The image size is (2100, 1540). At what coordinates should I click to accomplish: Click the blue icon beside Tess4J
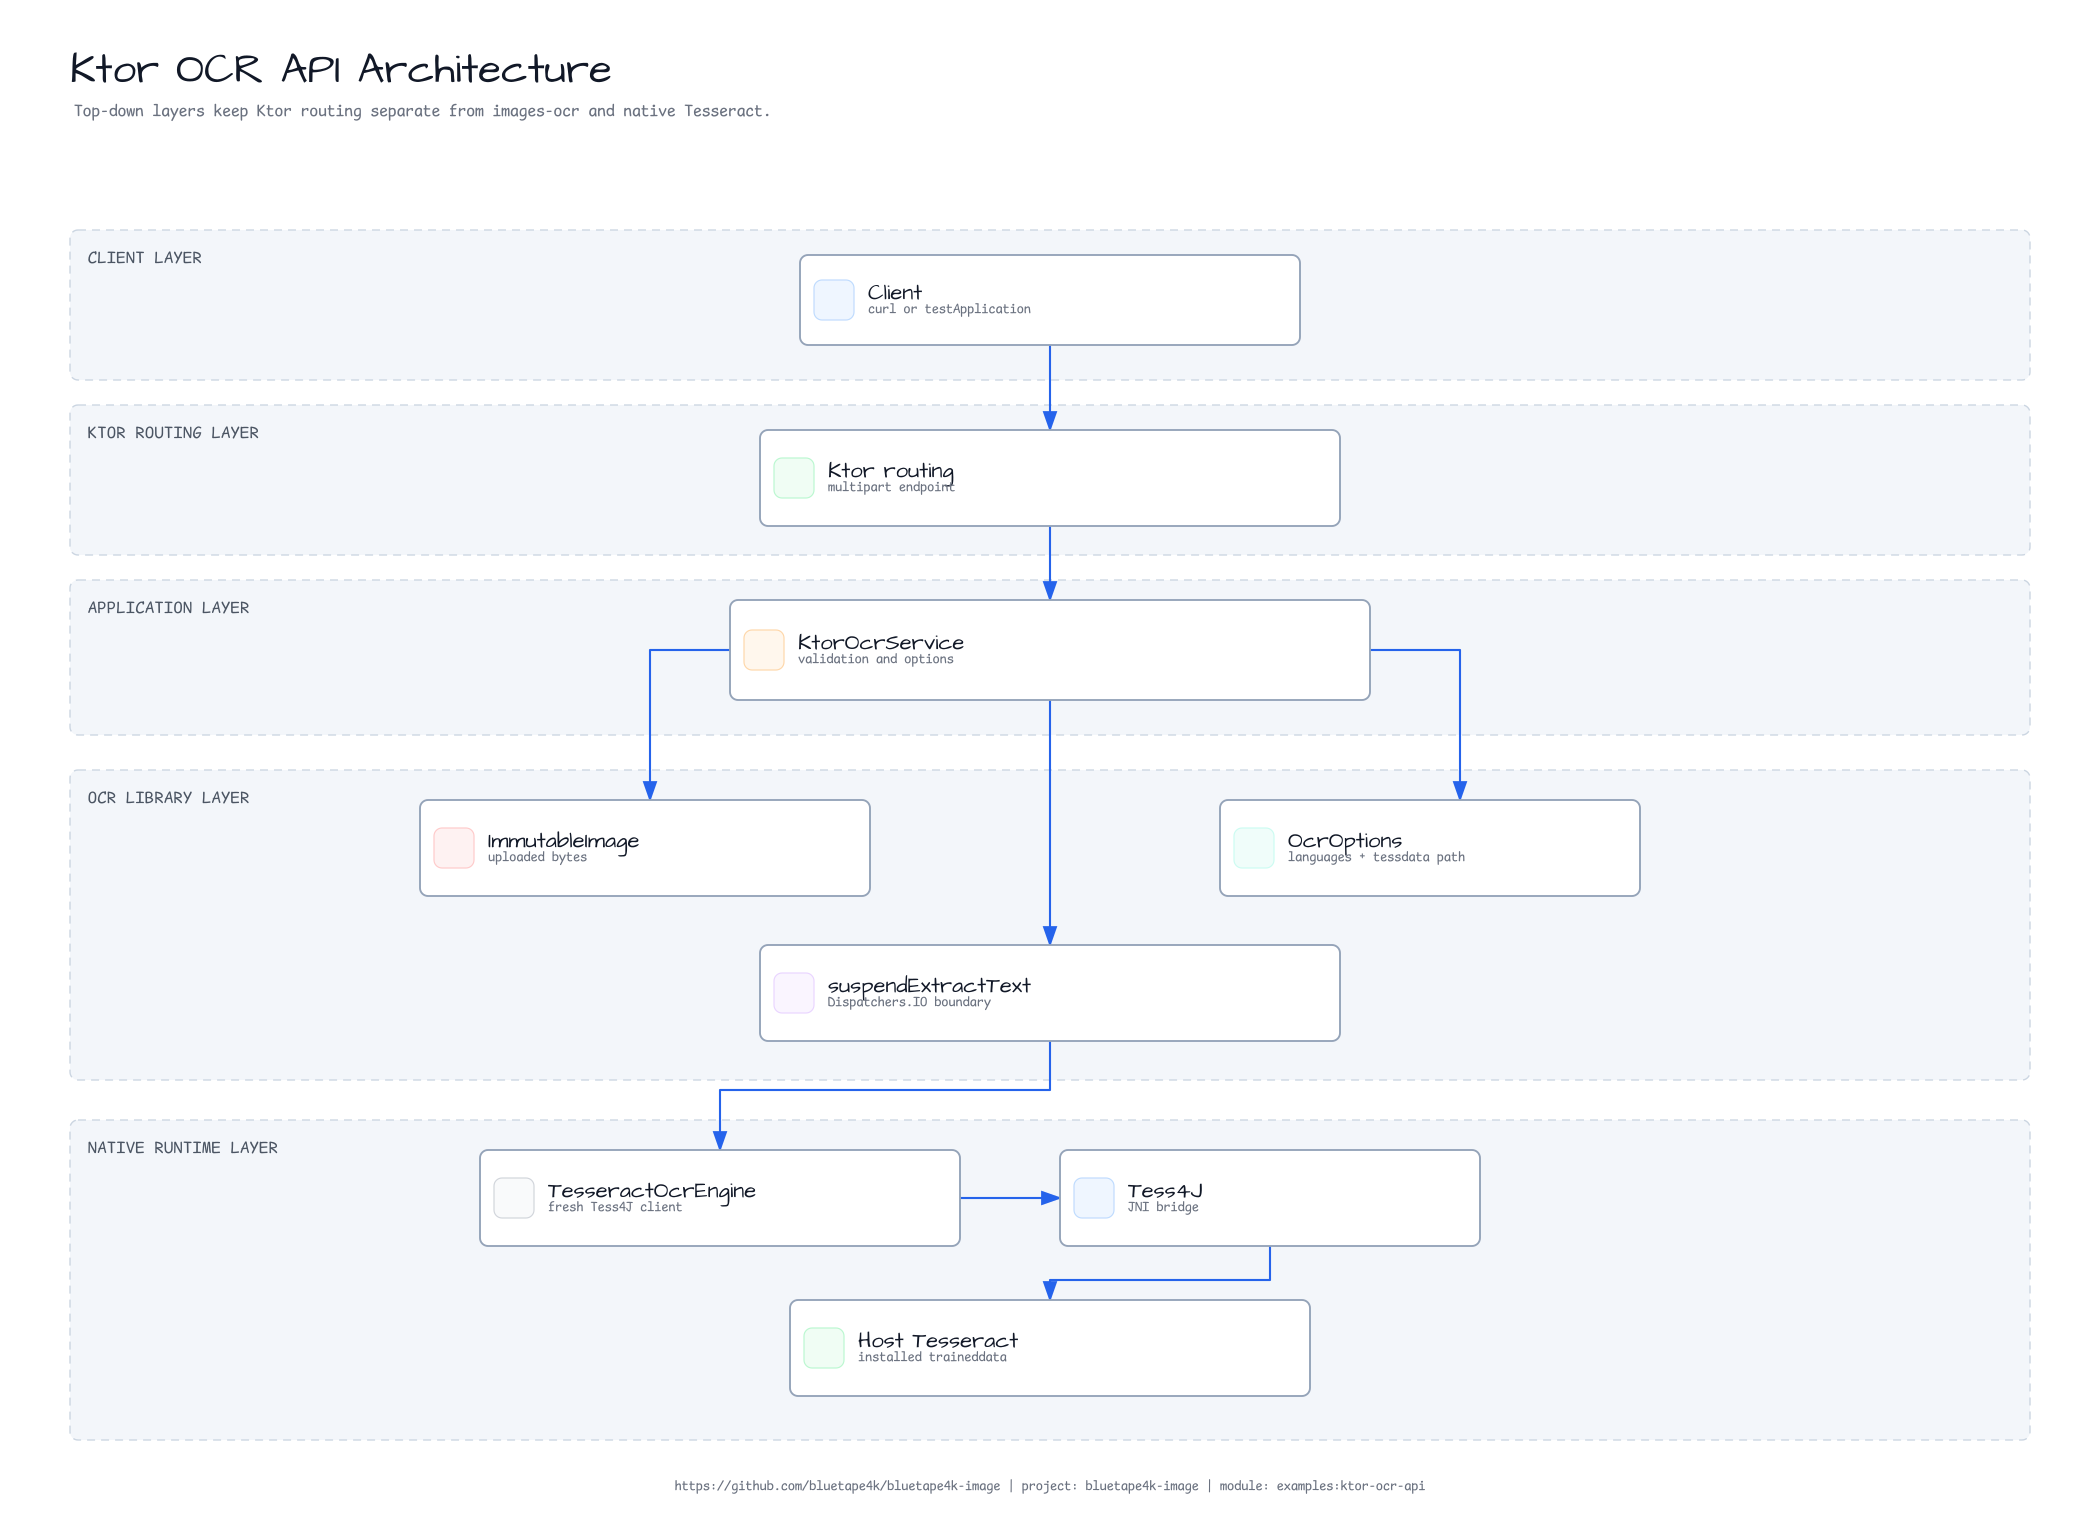(x=1094, y=1198)
